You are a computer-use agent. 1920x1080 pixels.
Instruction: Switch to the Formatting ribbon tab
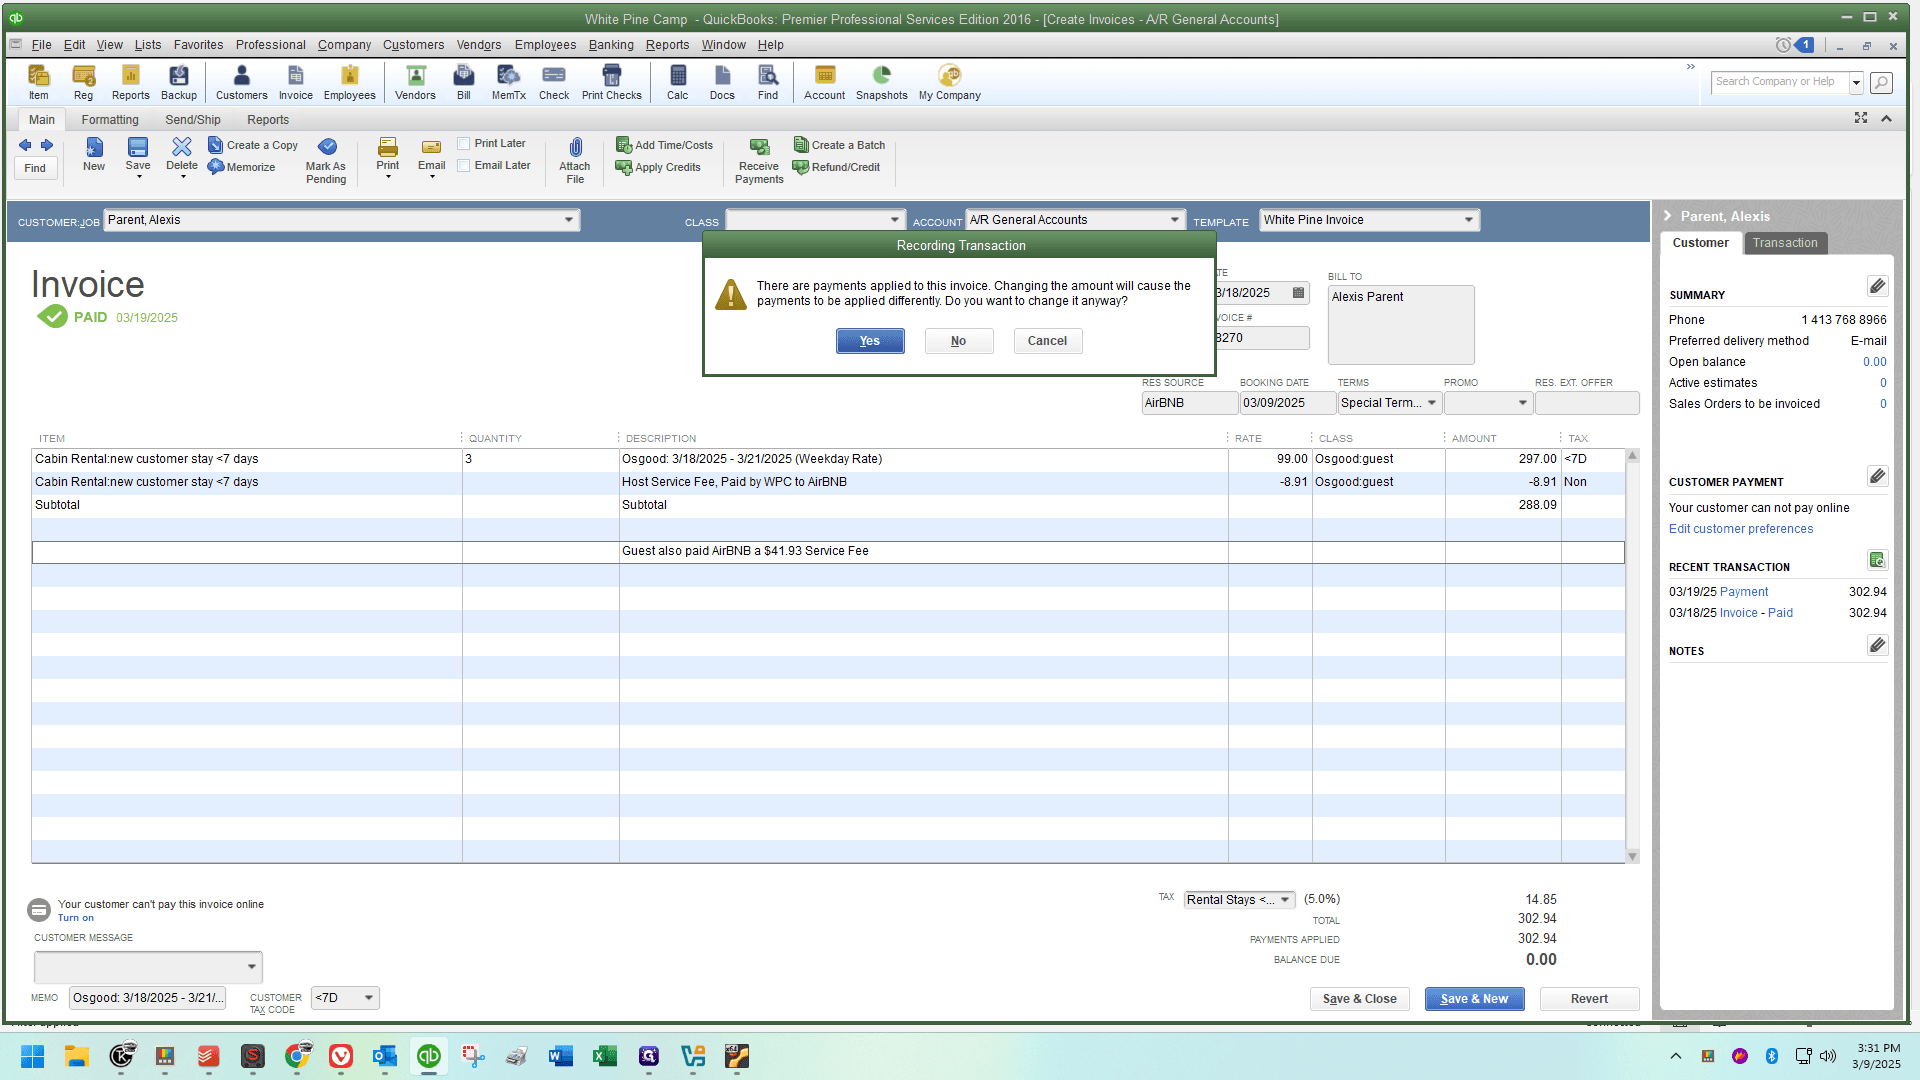point(110,120)
